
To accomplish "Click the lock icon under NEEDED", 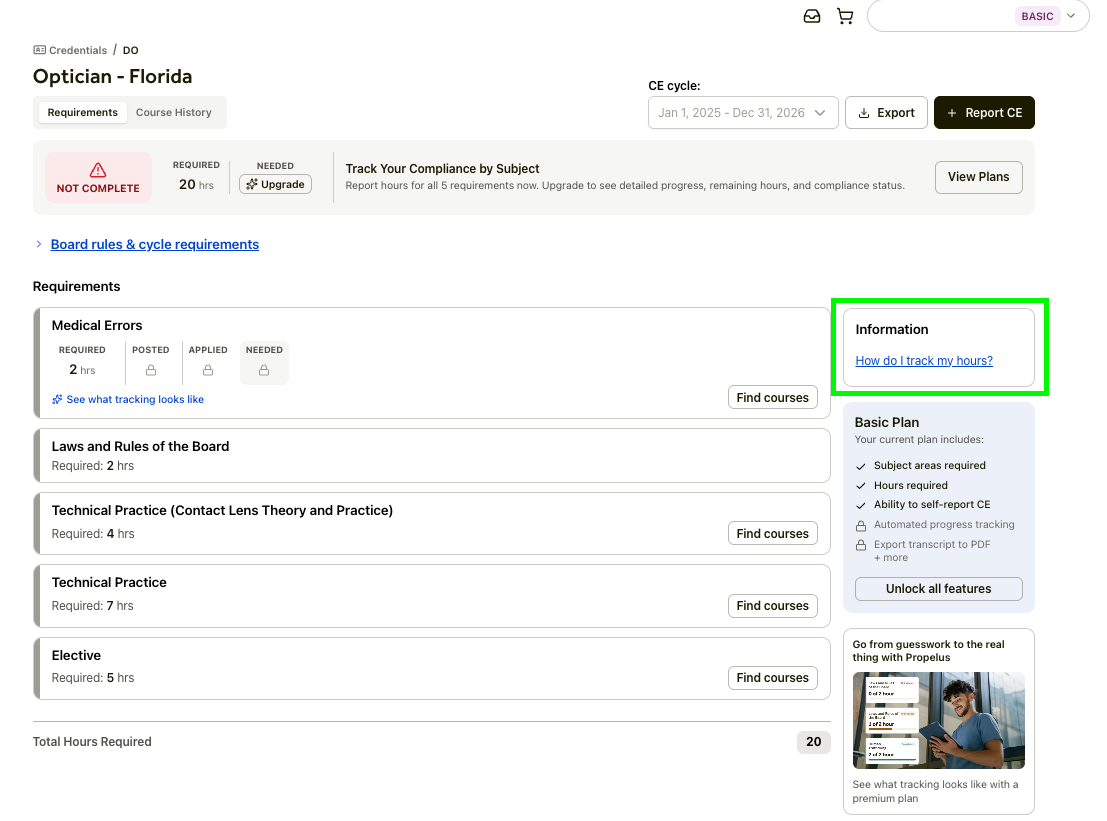I will [264, 370].
